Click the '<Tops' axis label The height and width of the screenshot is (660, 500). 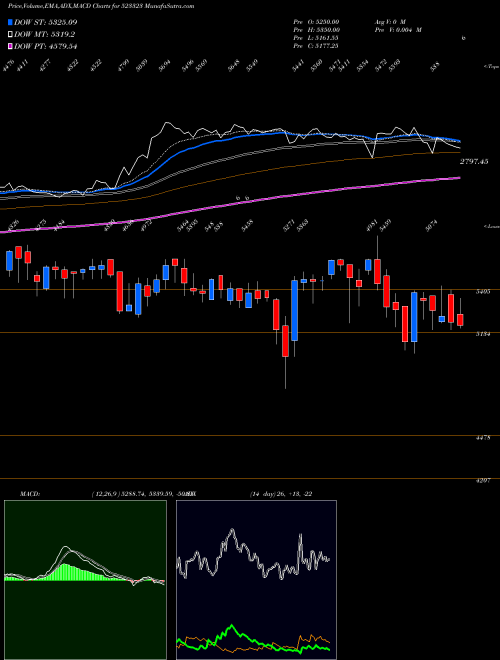point(491,67)
